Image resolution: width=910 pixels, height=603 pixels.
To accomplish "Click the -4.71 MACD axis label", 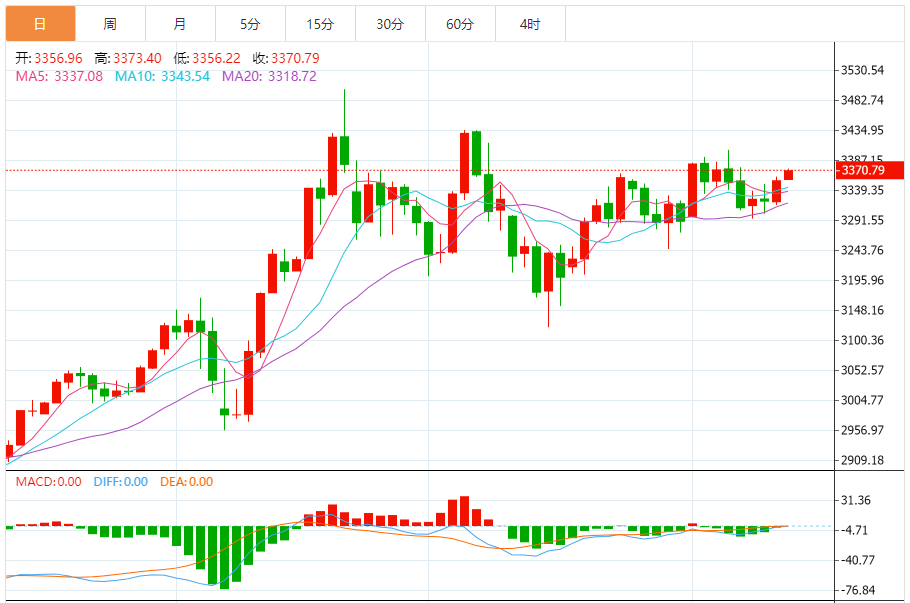I will pos(854,530).
